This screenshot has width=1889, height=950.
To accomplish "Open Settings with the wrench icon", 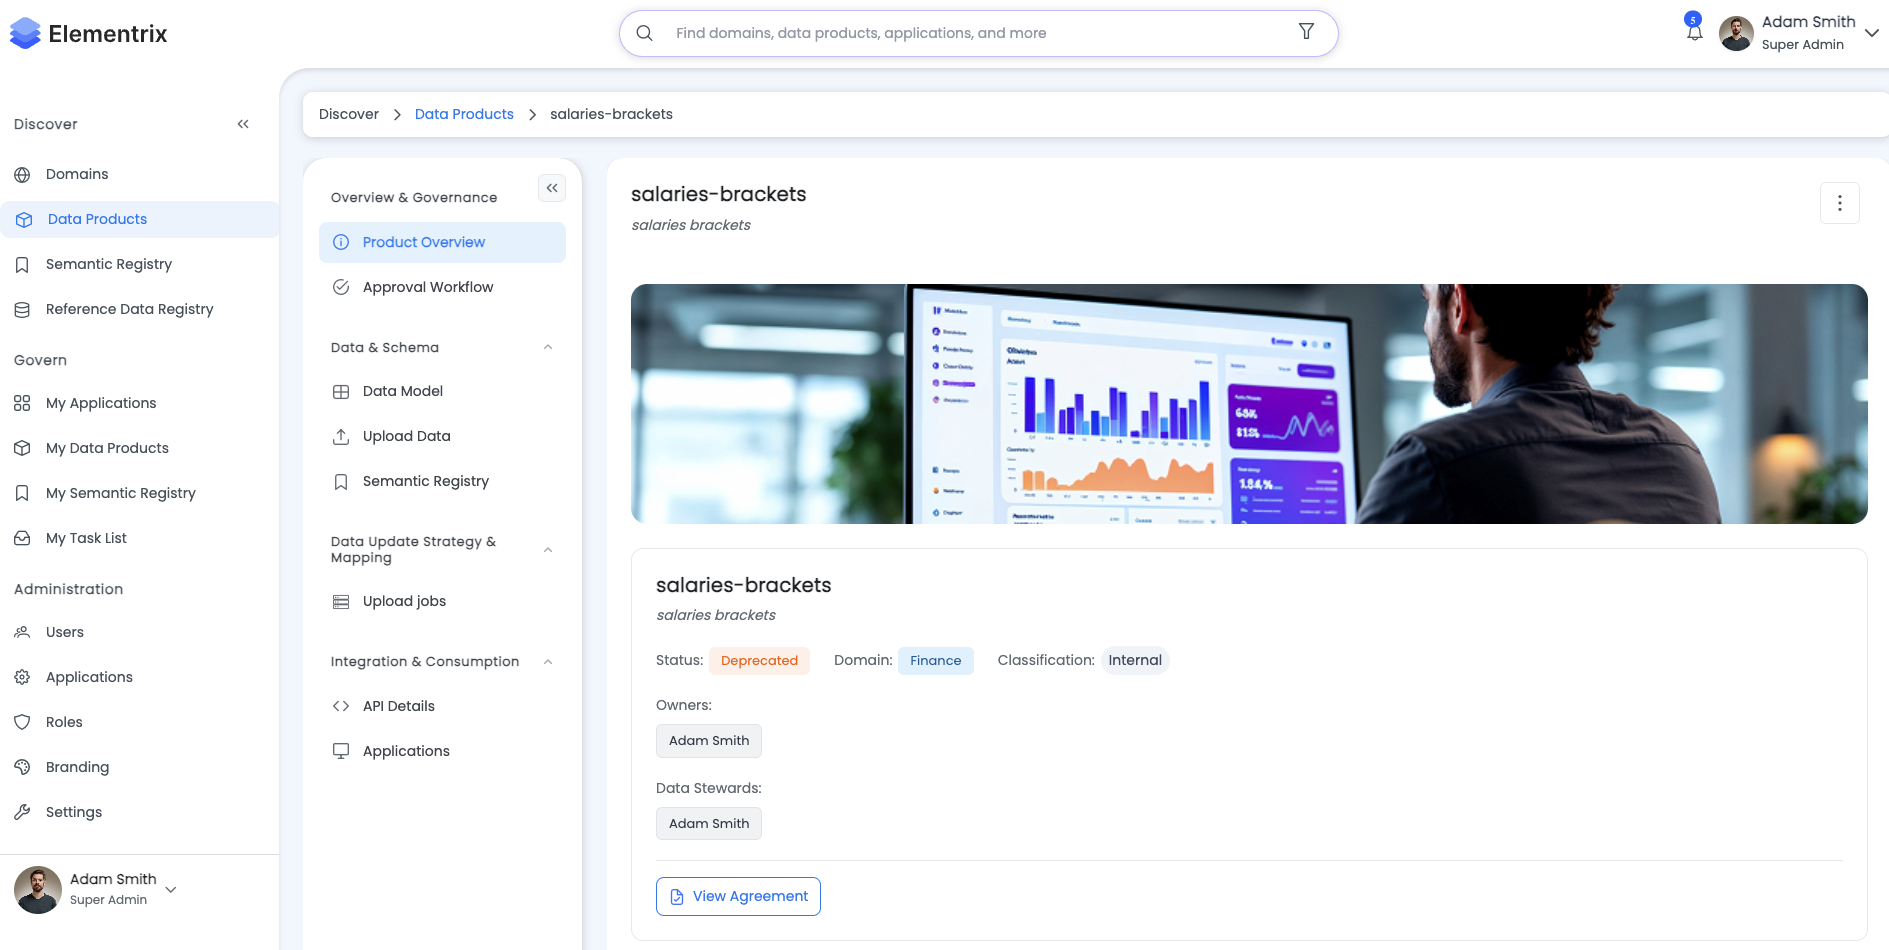I will (22, 812).
